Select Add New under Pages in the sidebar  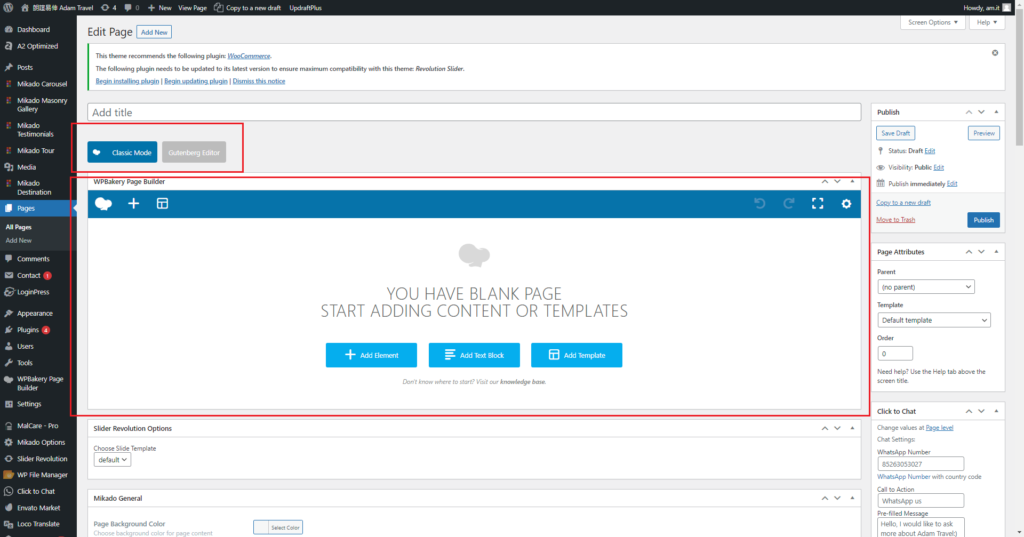[x=18, y=240]
